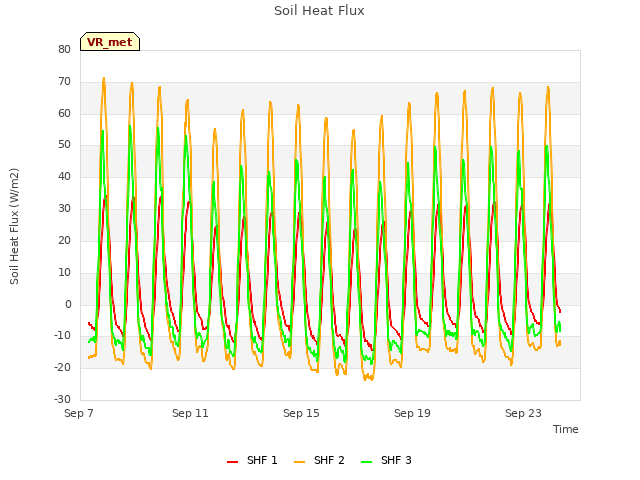The image size is (640, 480).
Task: Click the highest orange SHF 2 peak above 70
Action: pyautogui.click(x=104, y=78)
